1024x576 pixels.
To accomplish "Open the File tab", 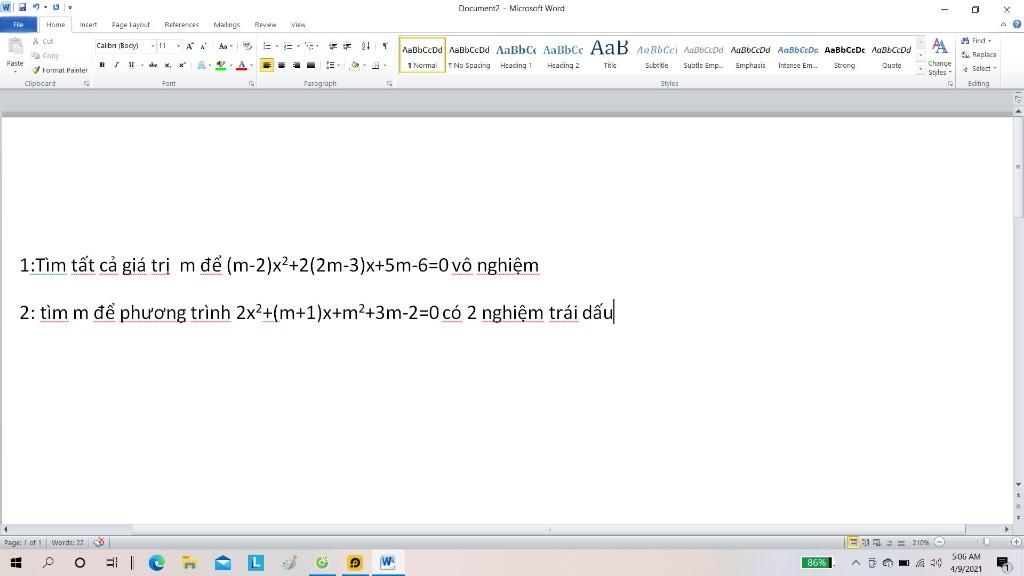I will (x=18, y=24).
